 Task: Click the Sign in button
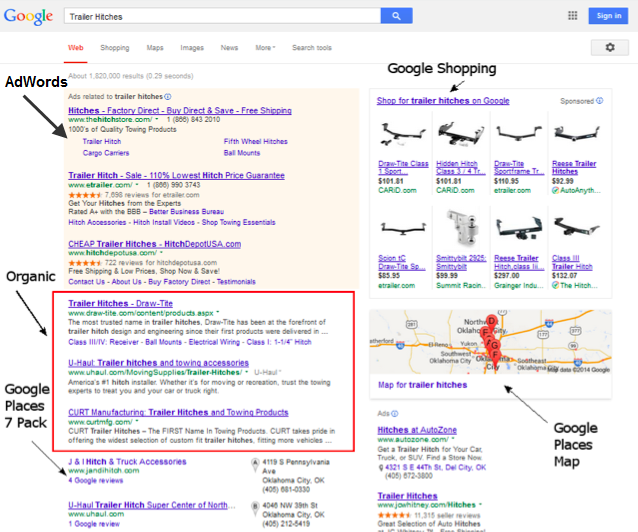(609, 16)
